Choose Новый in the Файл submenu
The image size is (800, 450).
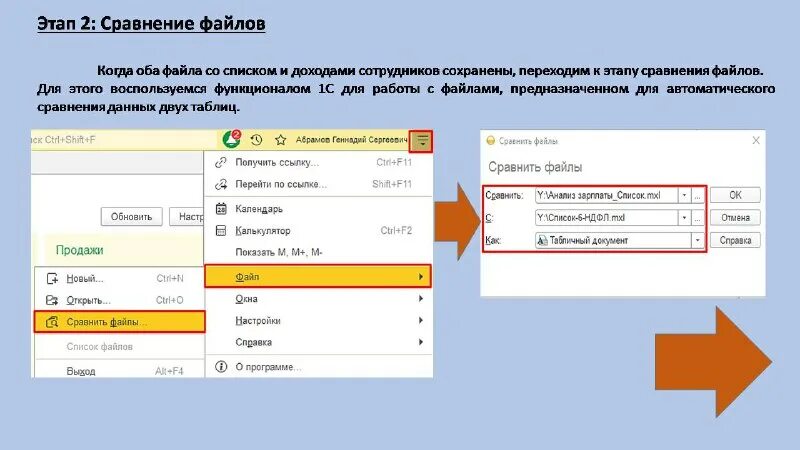[x=119, y=278]
